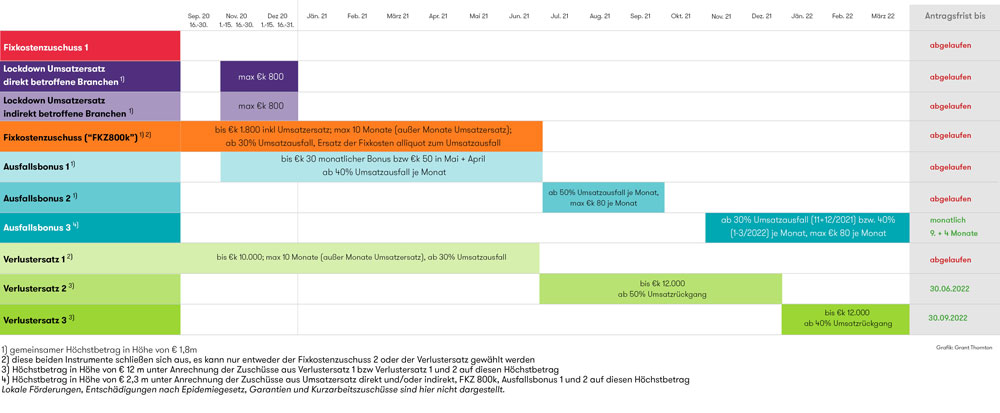
Task: Click the 30.09.2022 deadline for Verlustersatz 3
Action: (x=951, y=318)
